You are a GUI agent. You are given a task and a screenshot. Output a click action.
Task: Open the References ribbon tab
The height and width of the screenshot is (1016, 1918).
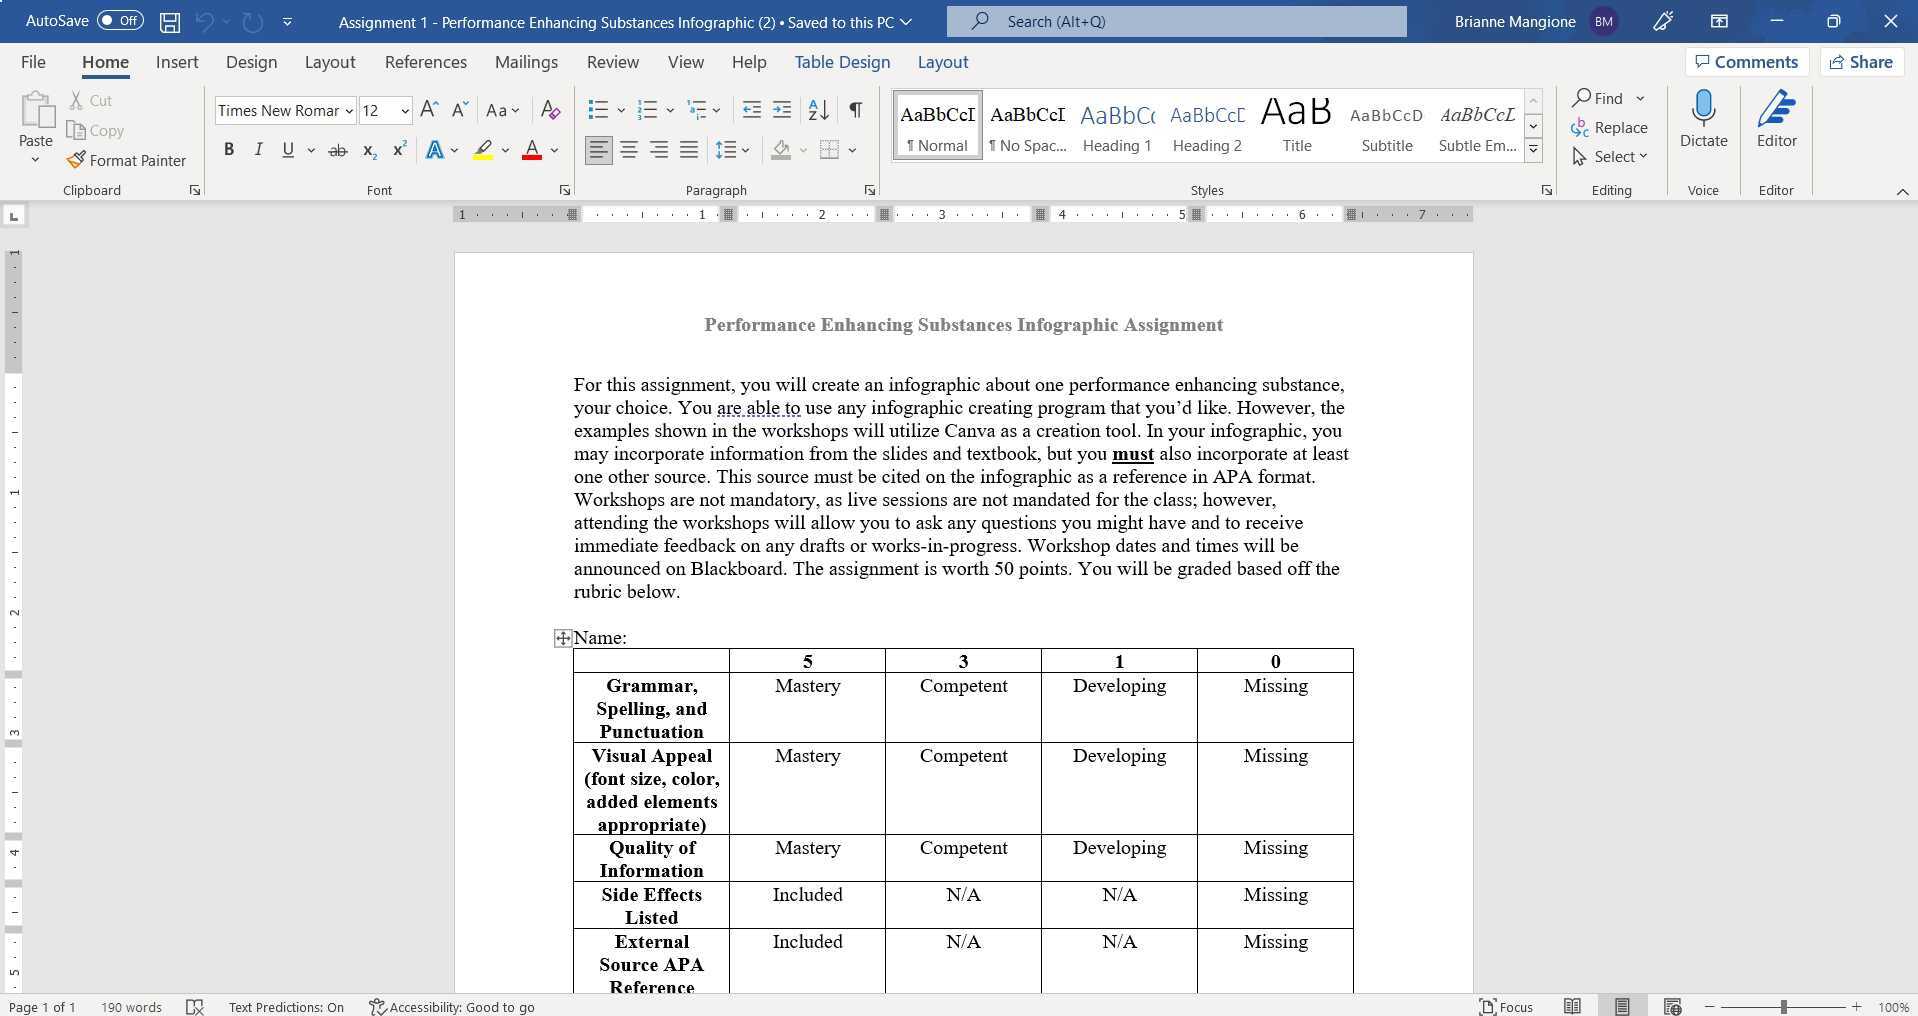coord(425,62)
